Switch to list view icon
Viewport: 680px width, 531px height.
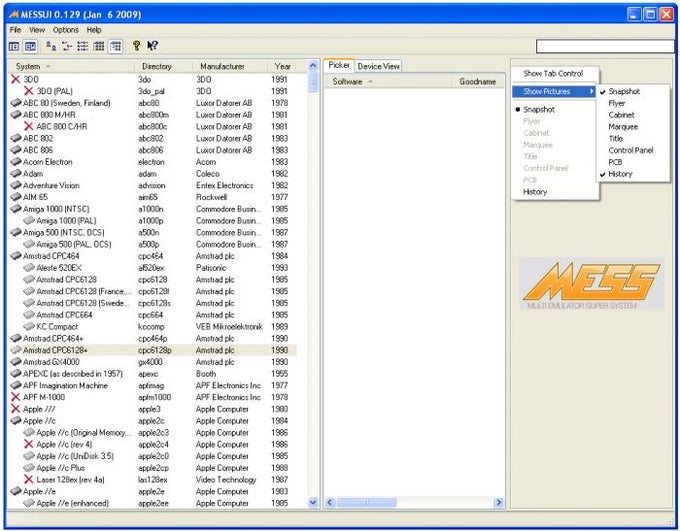[83, 46]
